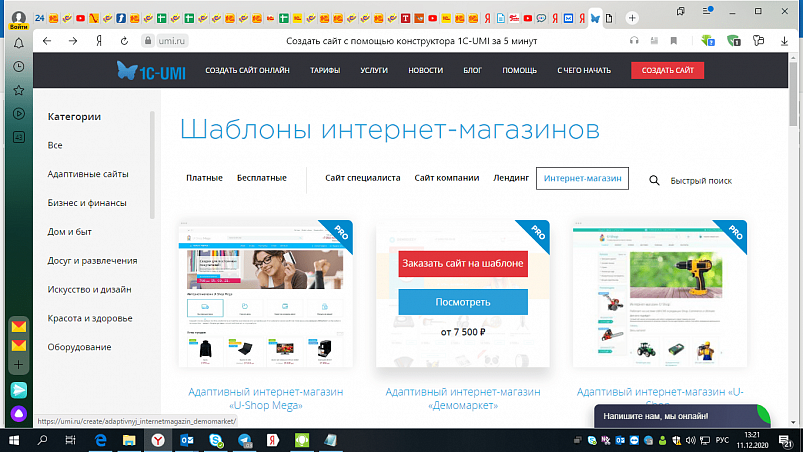This screenshot has height=452, width=803.
Task: Open favorites star in the sidebar
Action: 18,90
